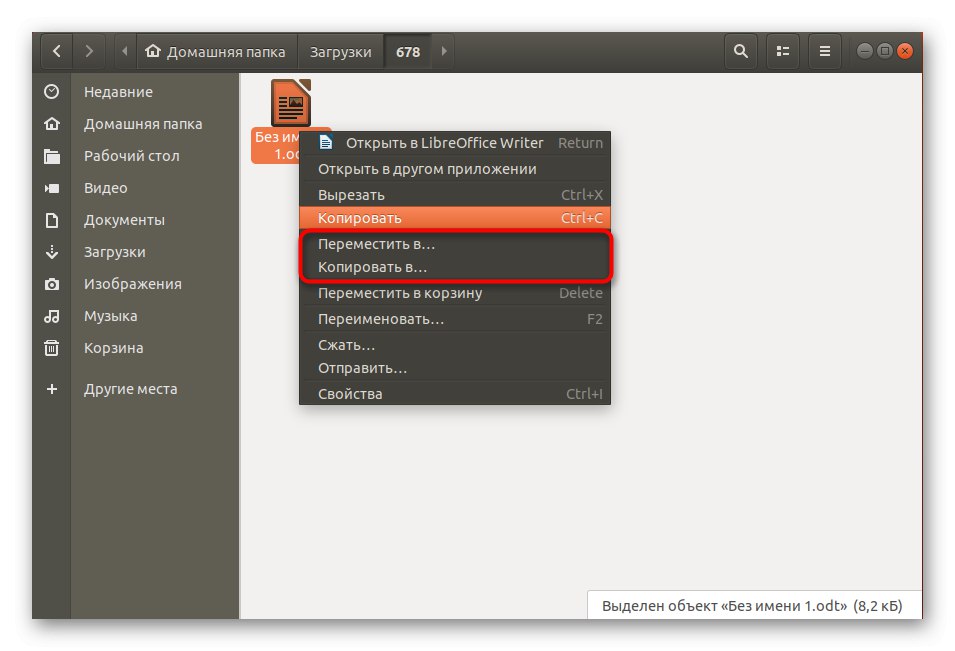Click Домашняя папка breadcrumb in path bar
The width and height of the screenshot is (955, 651).
pyautogui.click(x=216, y=52)
